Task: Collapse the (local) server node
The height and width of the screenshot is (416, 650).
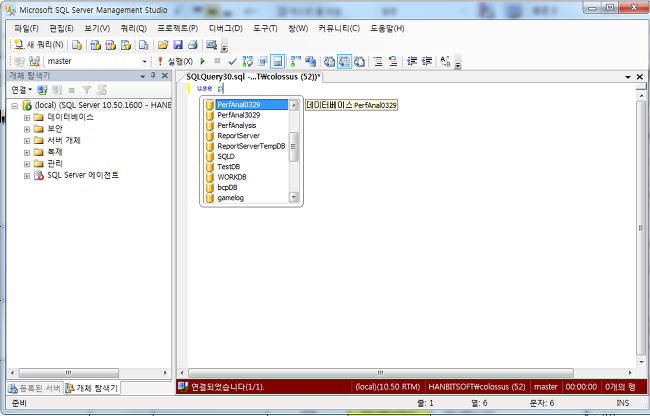Action: tap(15, 106)
